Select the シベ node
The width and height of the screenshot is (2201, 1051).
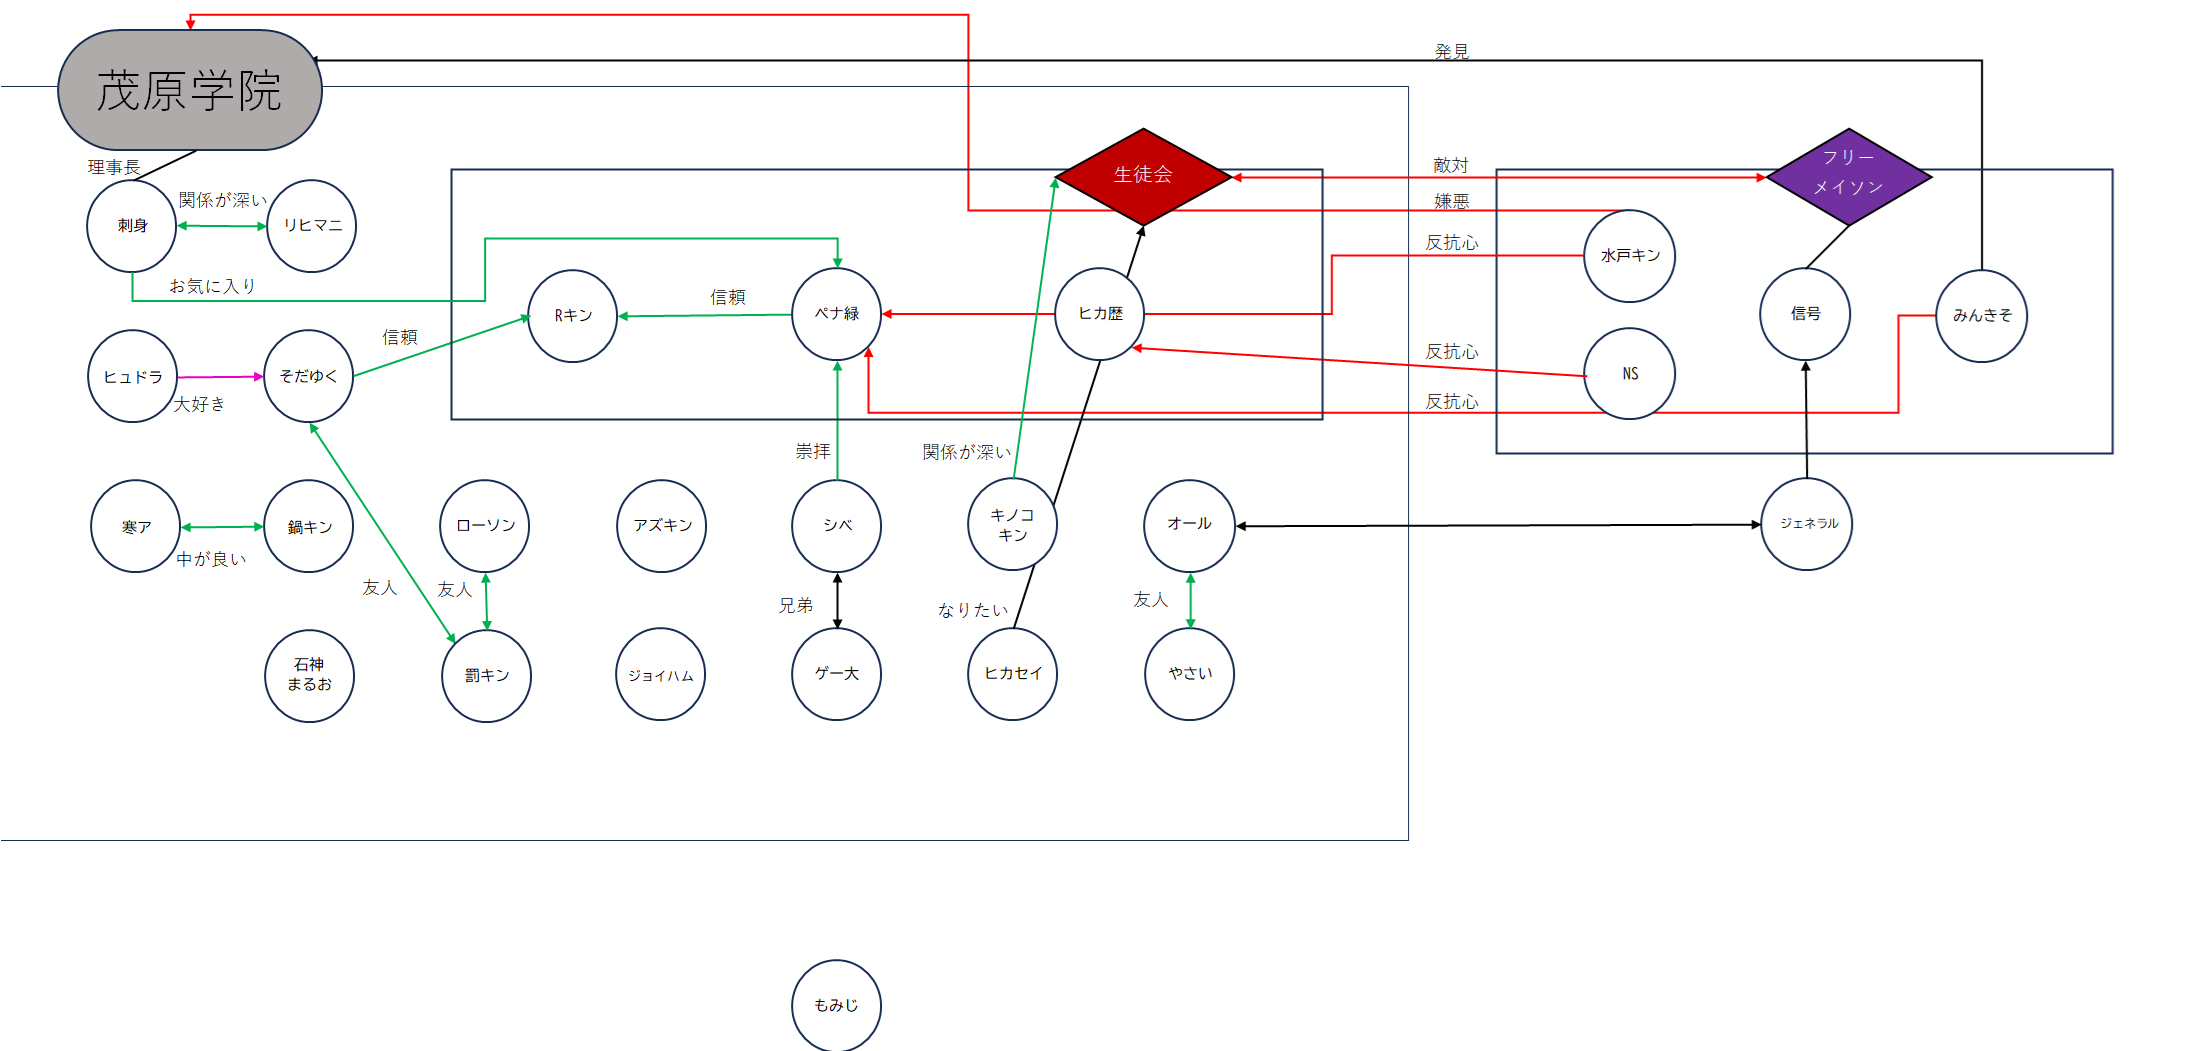[837, 526]
